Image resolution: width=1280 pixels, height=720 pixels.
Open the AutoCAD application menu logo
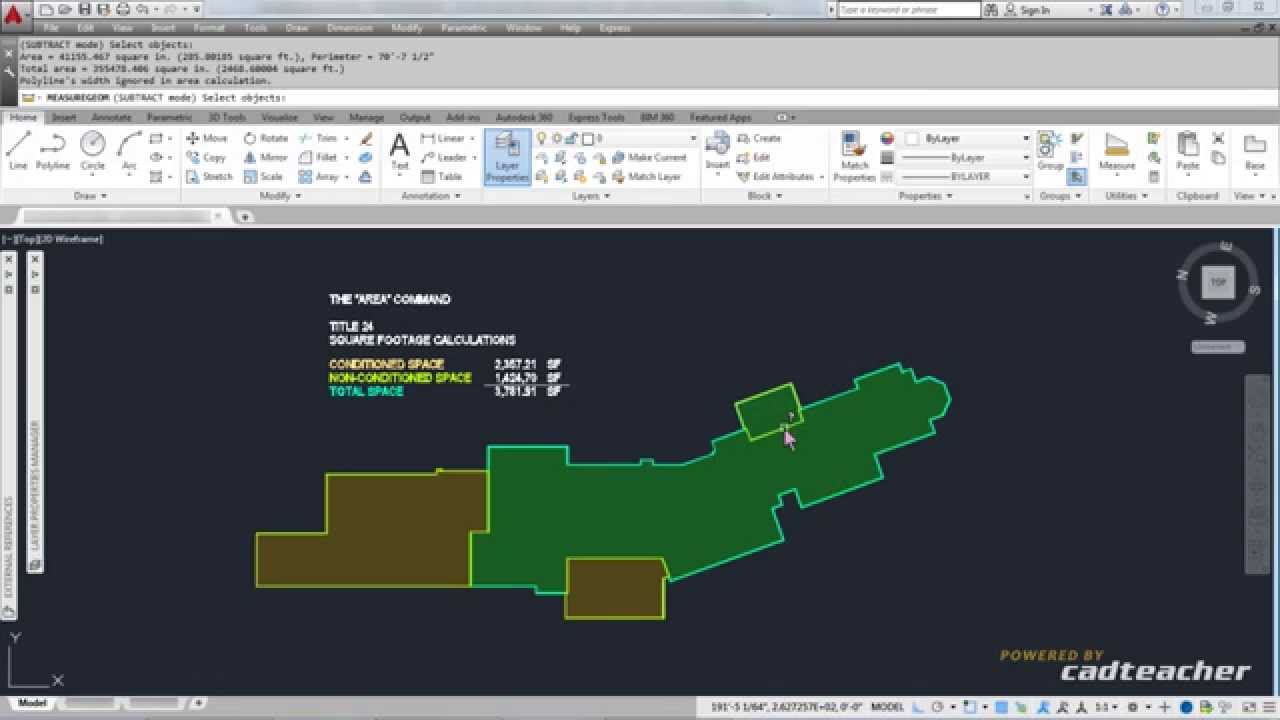click(x=13, y=15)
